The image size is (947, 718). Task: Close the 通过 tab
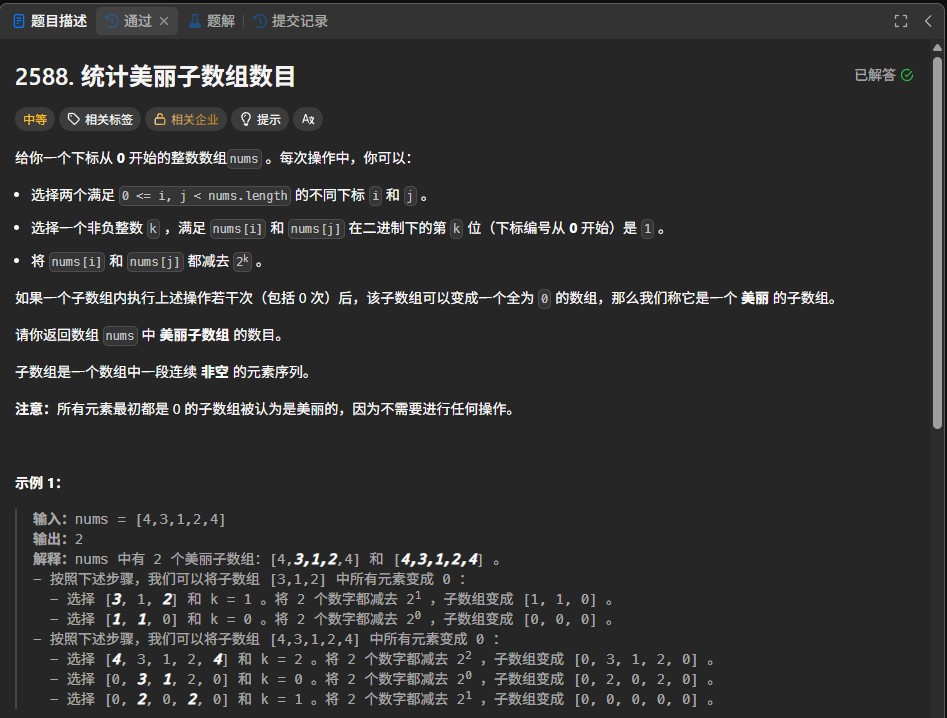tap(164, 21)
